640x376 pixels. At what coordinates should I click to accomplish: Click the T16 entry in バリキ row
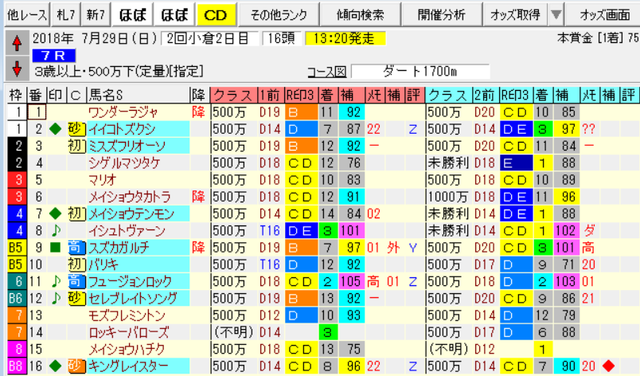click(270, 265)
